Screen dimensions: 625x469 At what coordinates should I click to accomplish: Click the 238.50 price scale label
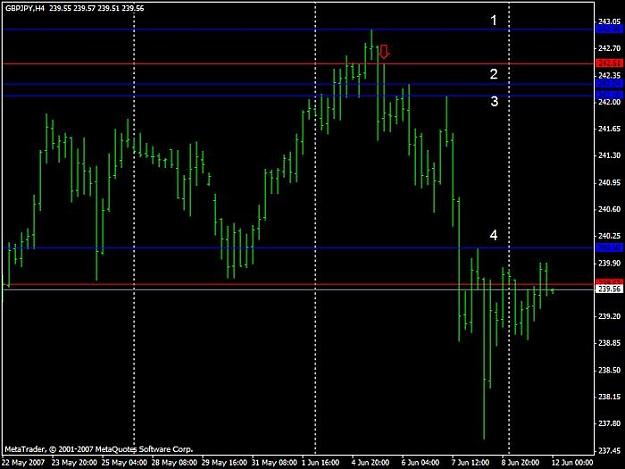[609, 370]
